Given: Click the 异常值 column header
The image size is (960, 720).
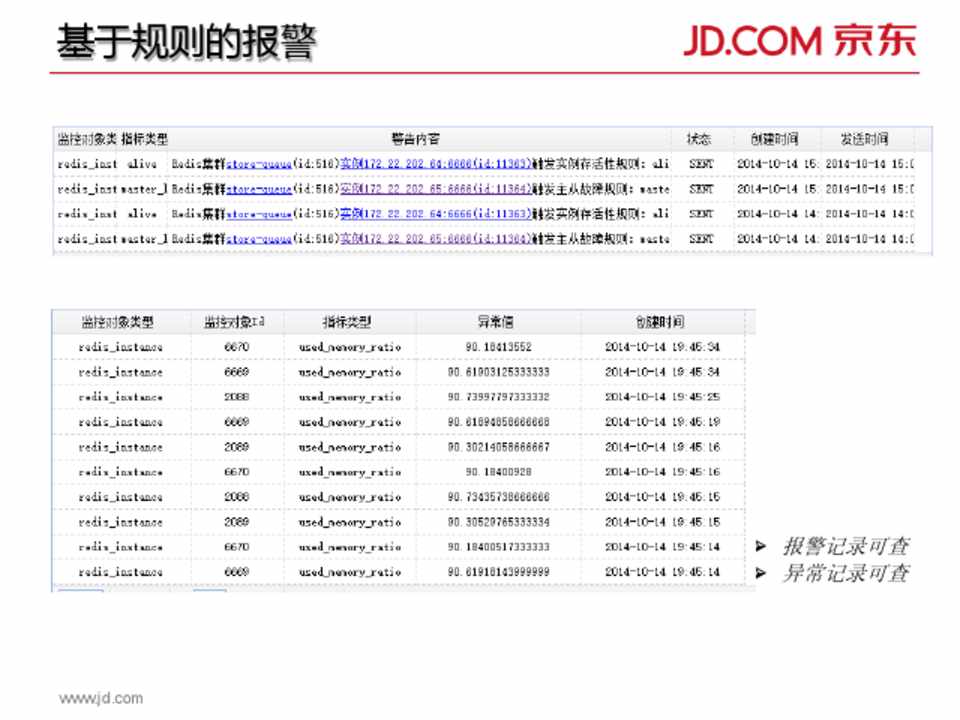Looking at the screenshot, I should pos(497,322).
